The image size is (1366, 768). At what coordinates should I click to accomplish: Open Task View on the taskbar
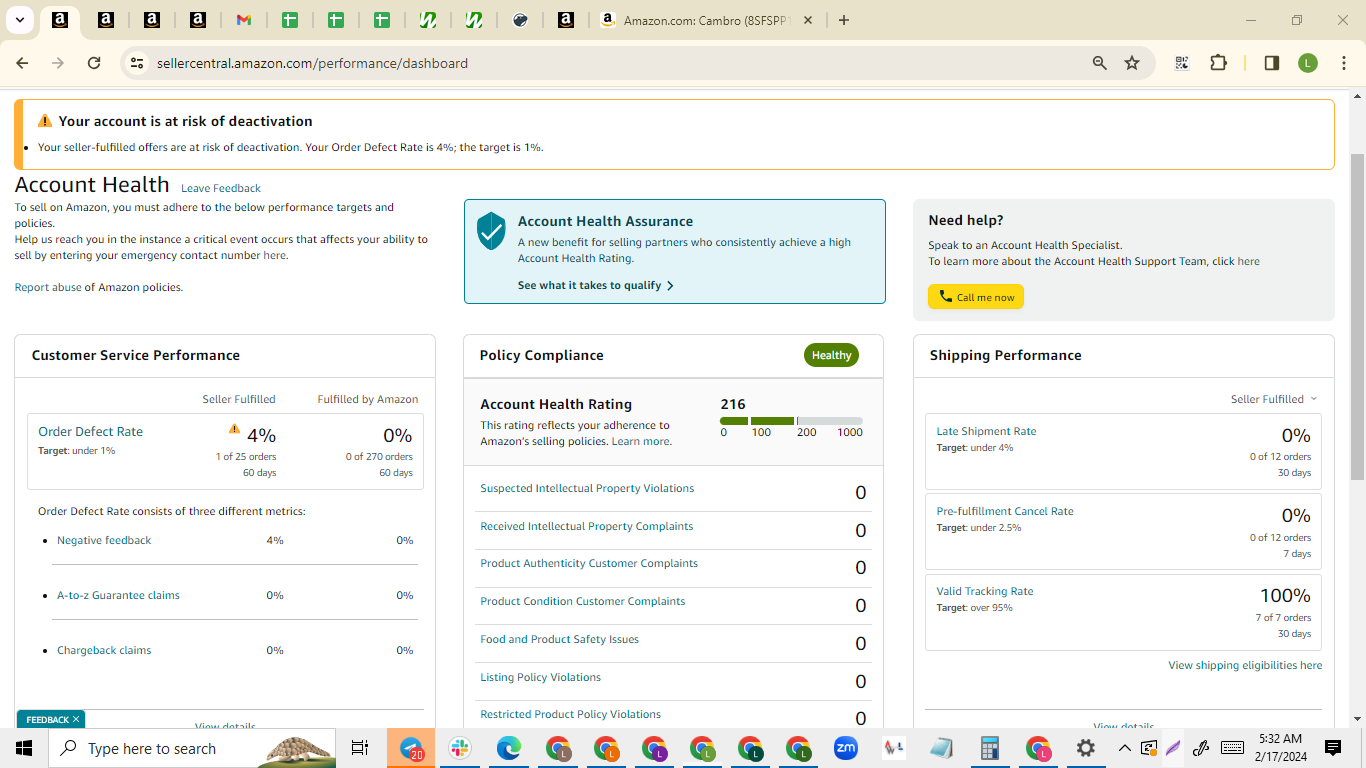tap(360, 748)
